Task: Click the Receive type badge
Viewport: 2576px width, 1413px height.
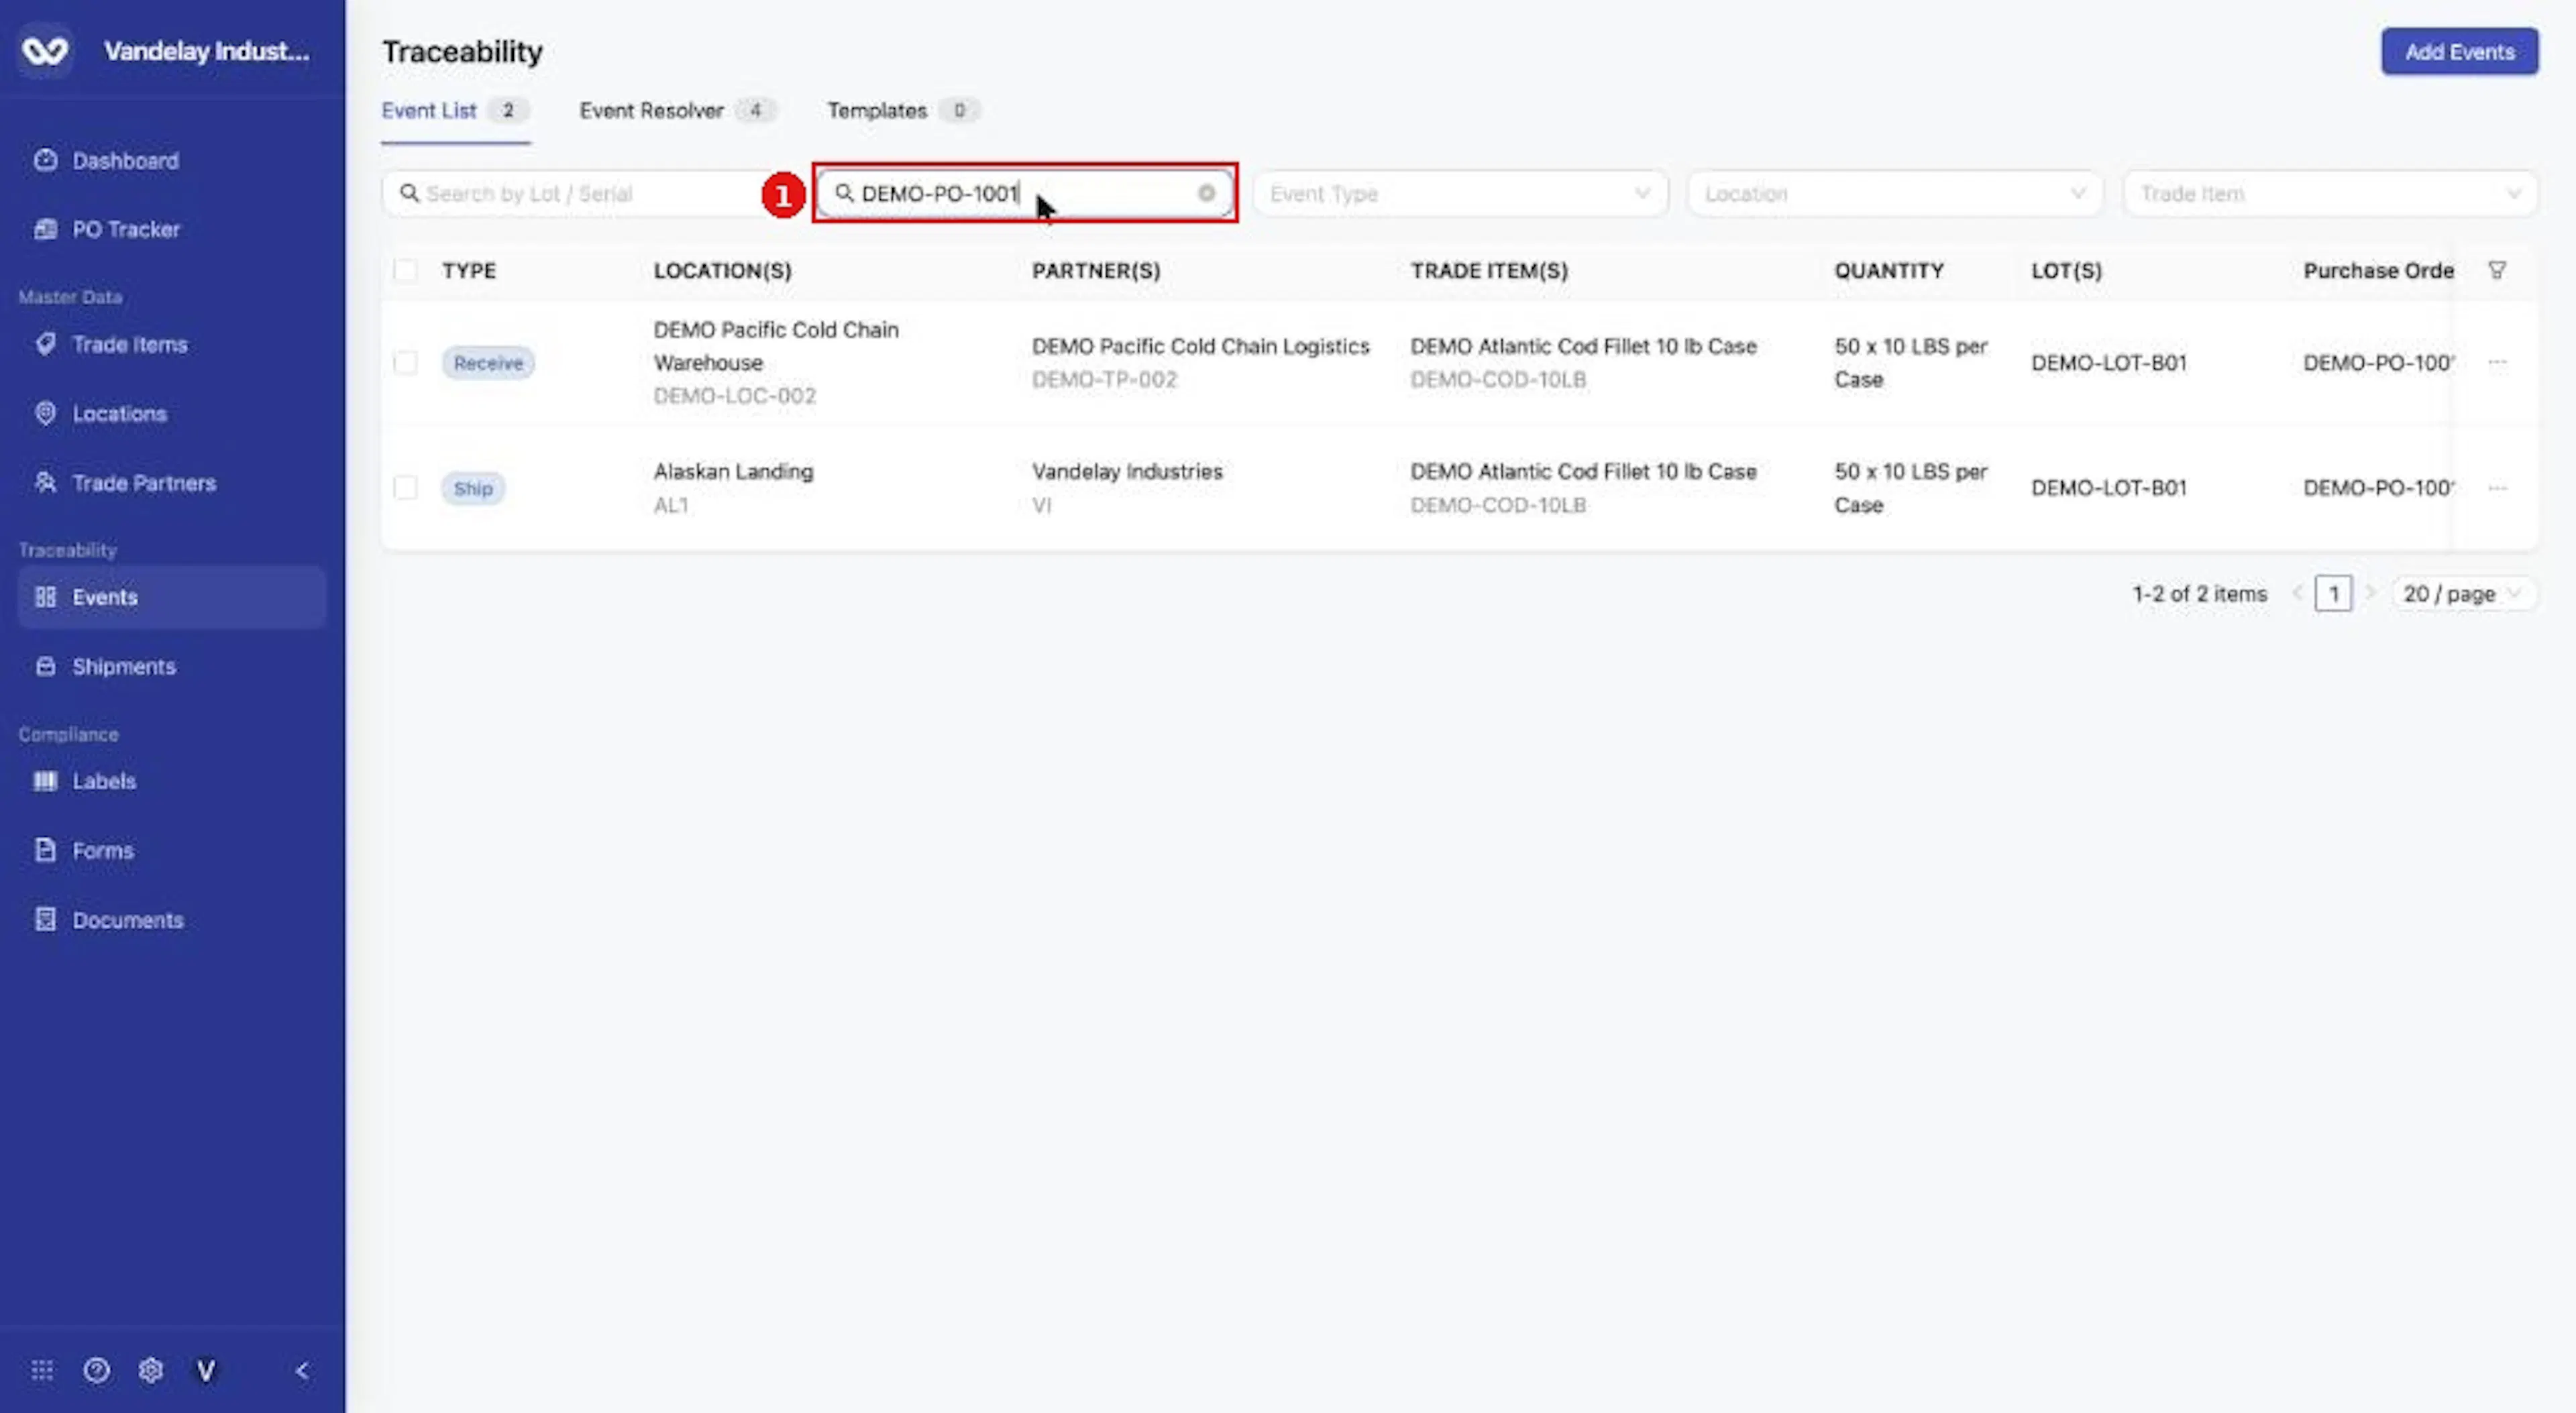Action: click(488, 362)
